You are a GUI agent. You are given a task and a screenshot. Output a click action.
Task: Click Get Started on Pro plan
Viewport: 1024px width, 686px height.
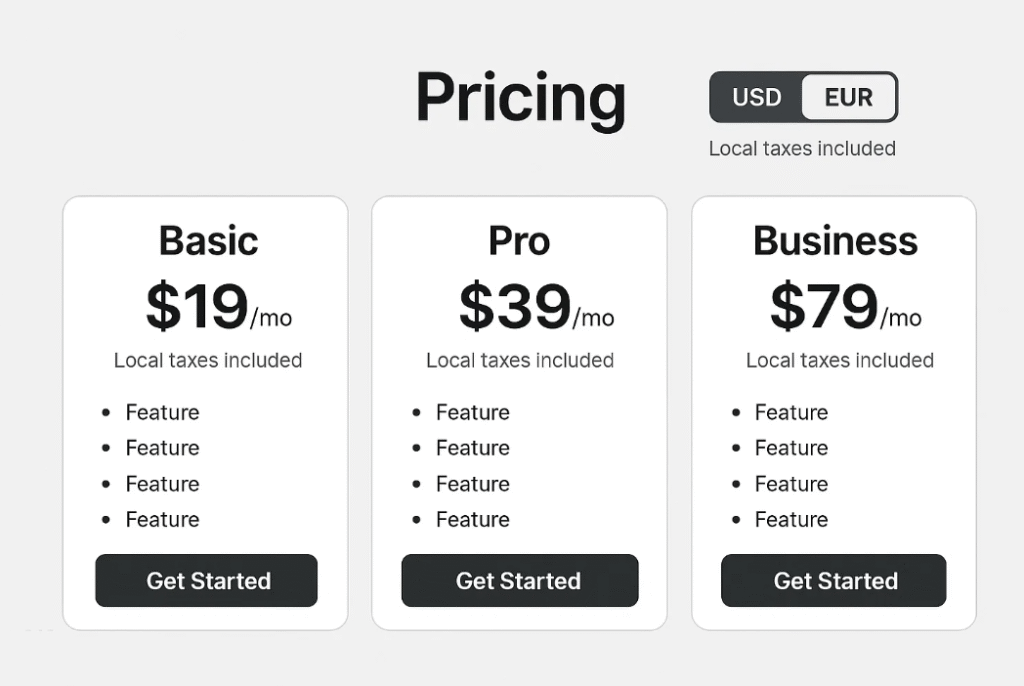click(520, 580)
